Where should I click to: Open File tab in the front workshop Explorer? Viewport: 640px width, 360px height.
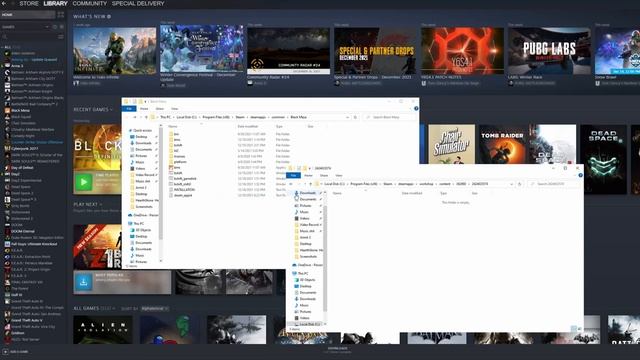click(293, 175)
